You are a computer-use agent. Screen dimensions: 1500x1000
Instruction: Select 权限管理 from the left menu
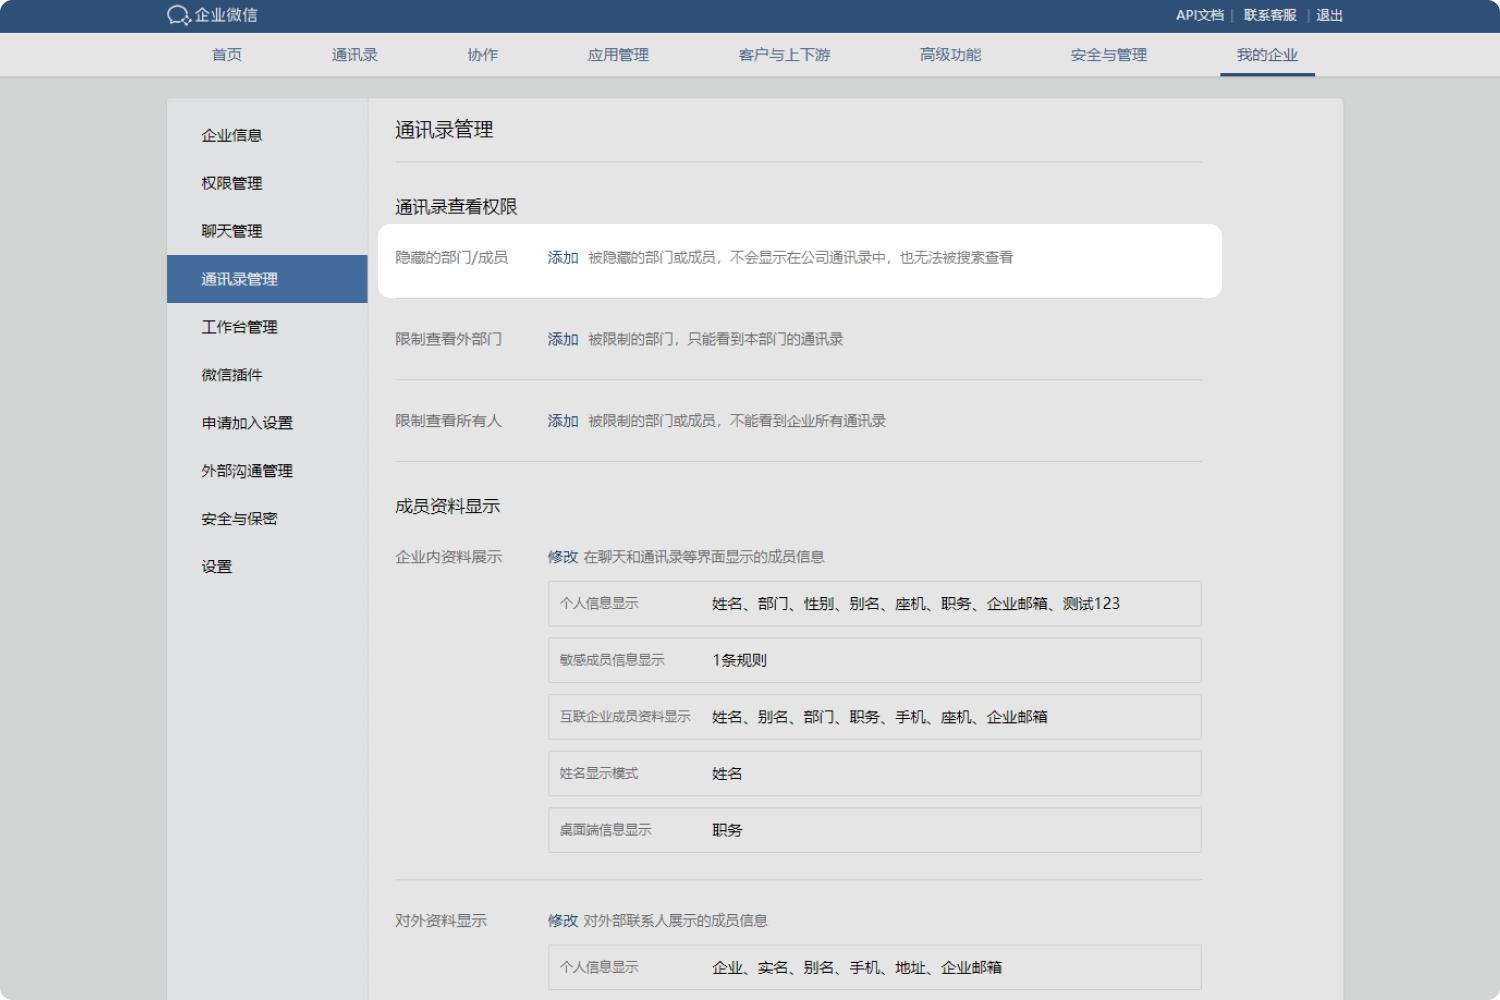click(x=232, y=183)
